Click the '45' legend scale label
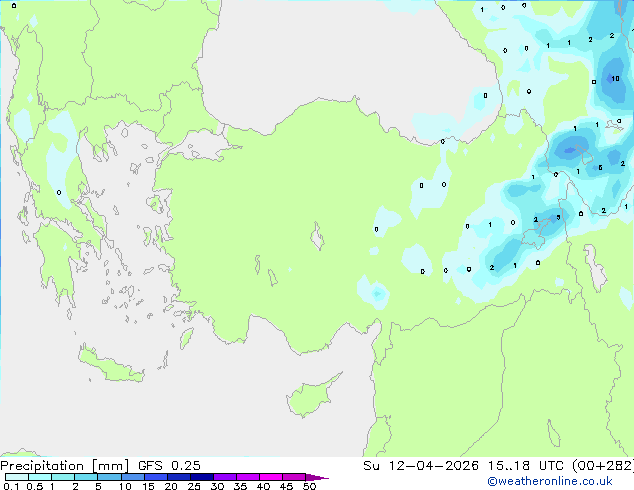This screenshot has width=634, height=490. tap(286, 486)
